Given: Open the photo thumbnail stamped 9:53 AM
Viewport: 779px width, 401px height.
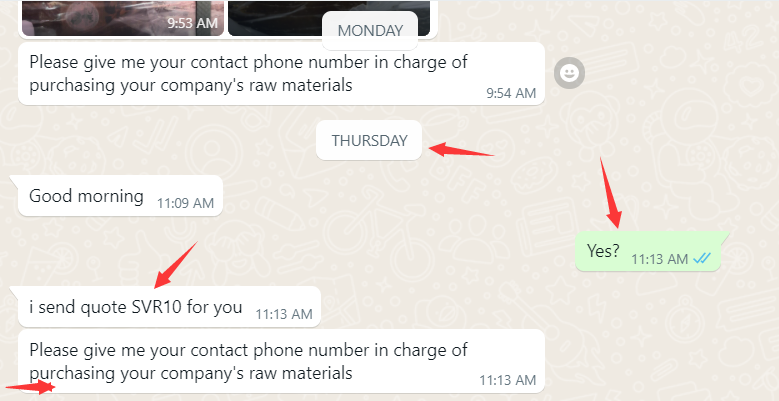Looking at the screenshot, I should [121, 18].
